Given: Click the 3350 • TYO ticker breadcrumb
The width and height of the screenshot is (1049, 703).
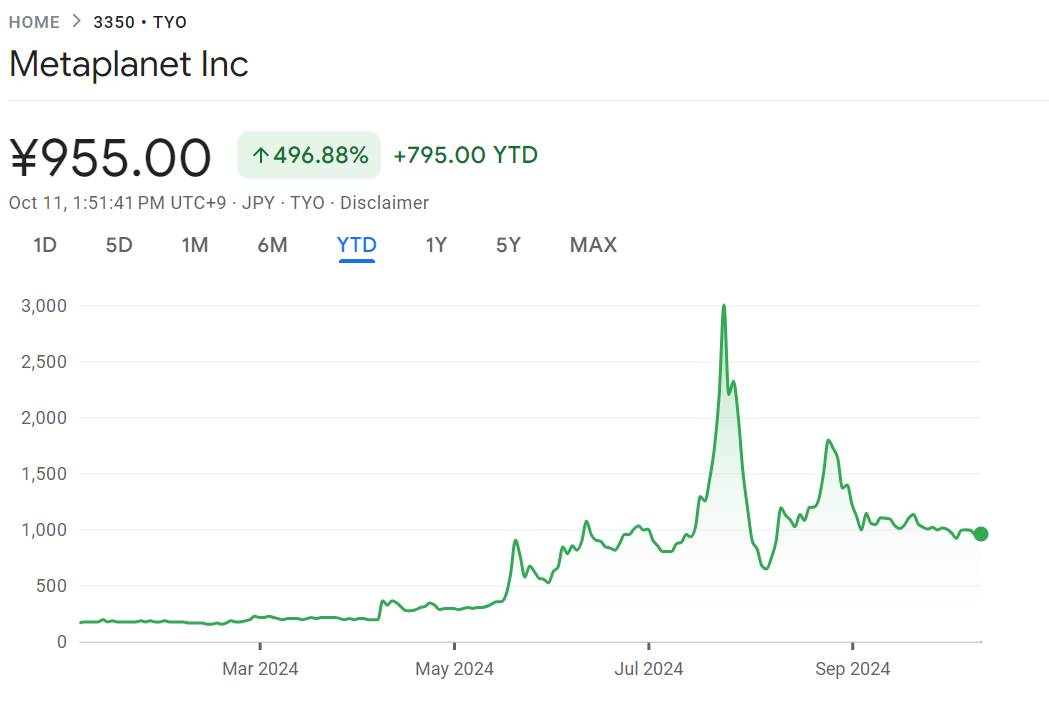Looking at the screenshot, I should pos(140,22).
